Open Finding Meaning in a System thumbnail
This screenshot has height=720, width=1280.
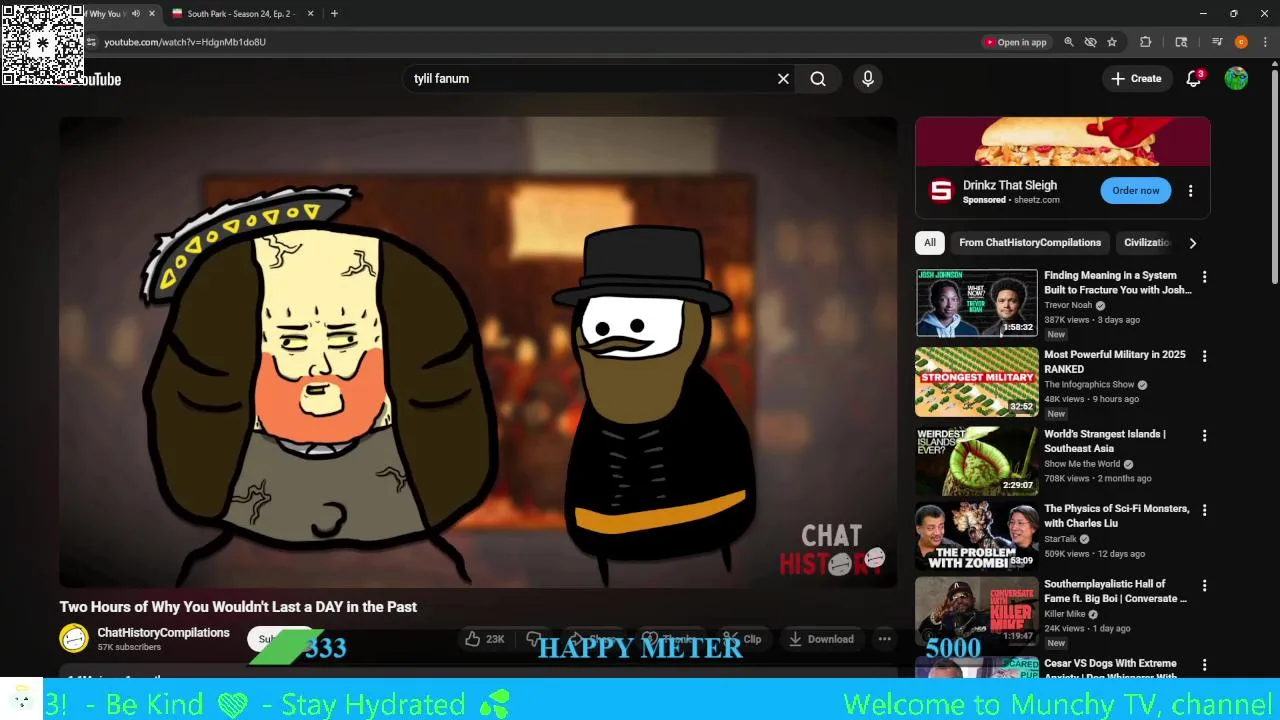coord(976,302)
